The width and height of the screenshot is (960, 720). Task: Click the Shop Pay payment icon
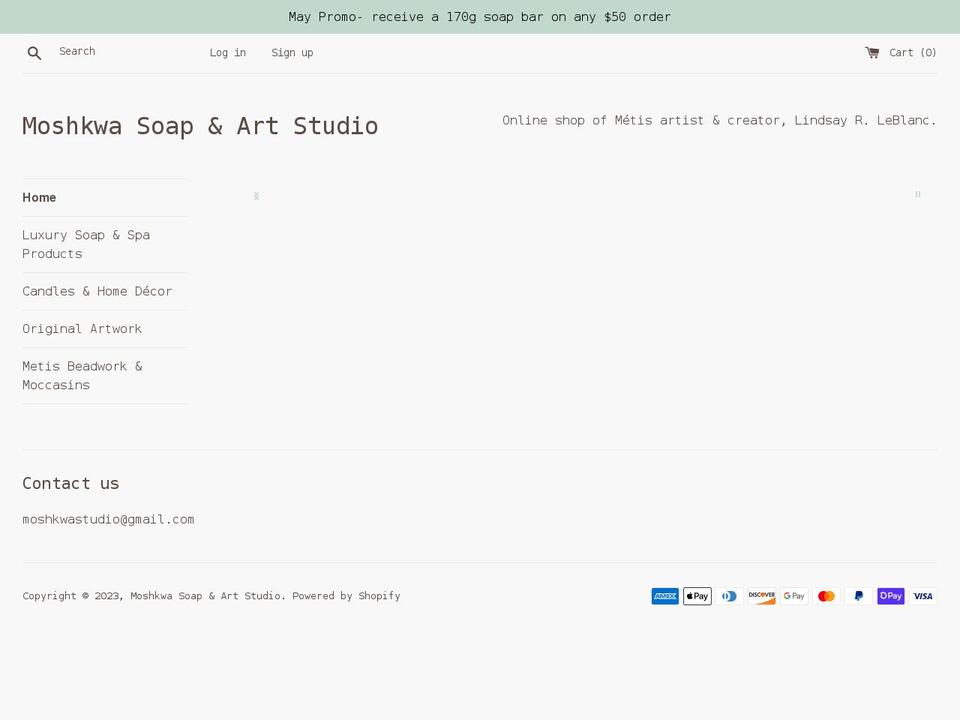coord(890,596)
